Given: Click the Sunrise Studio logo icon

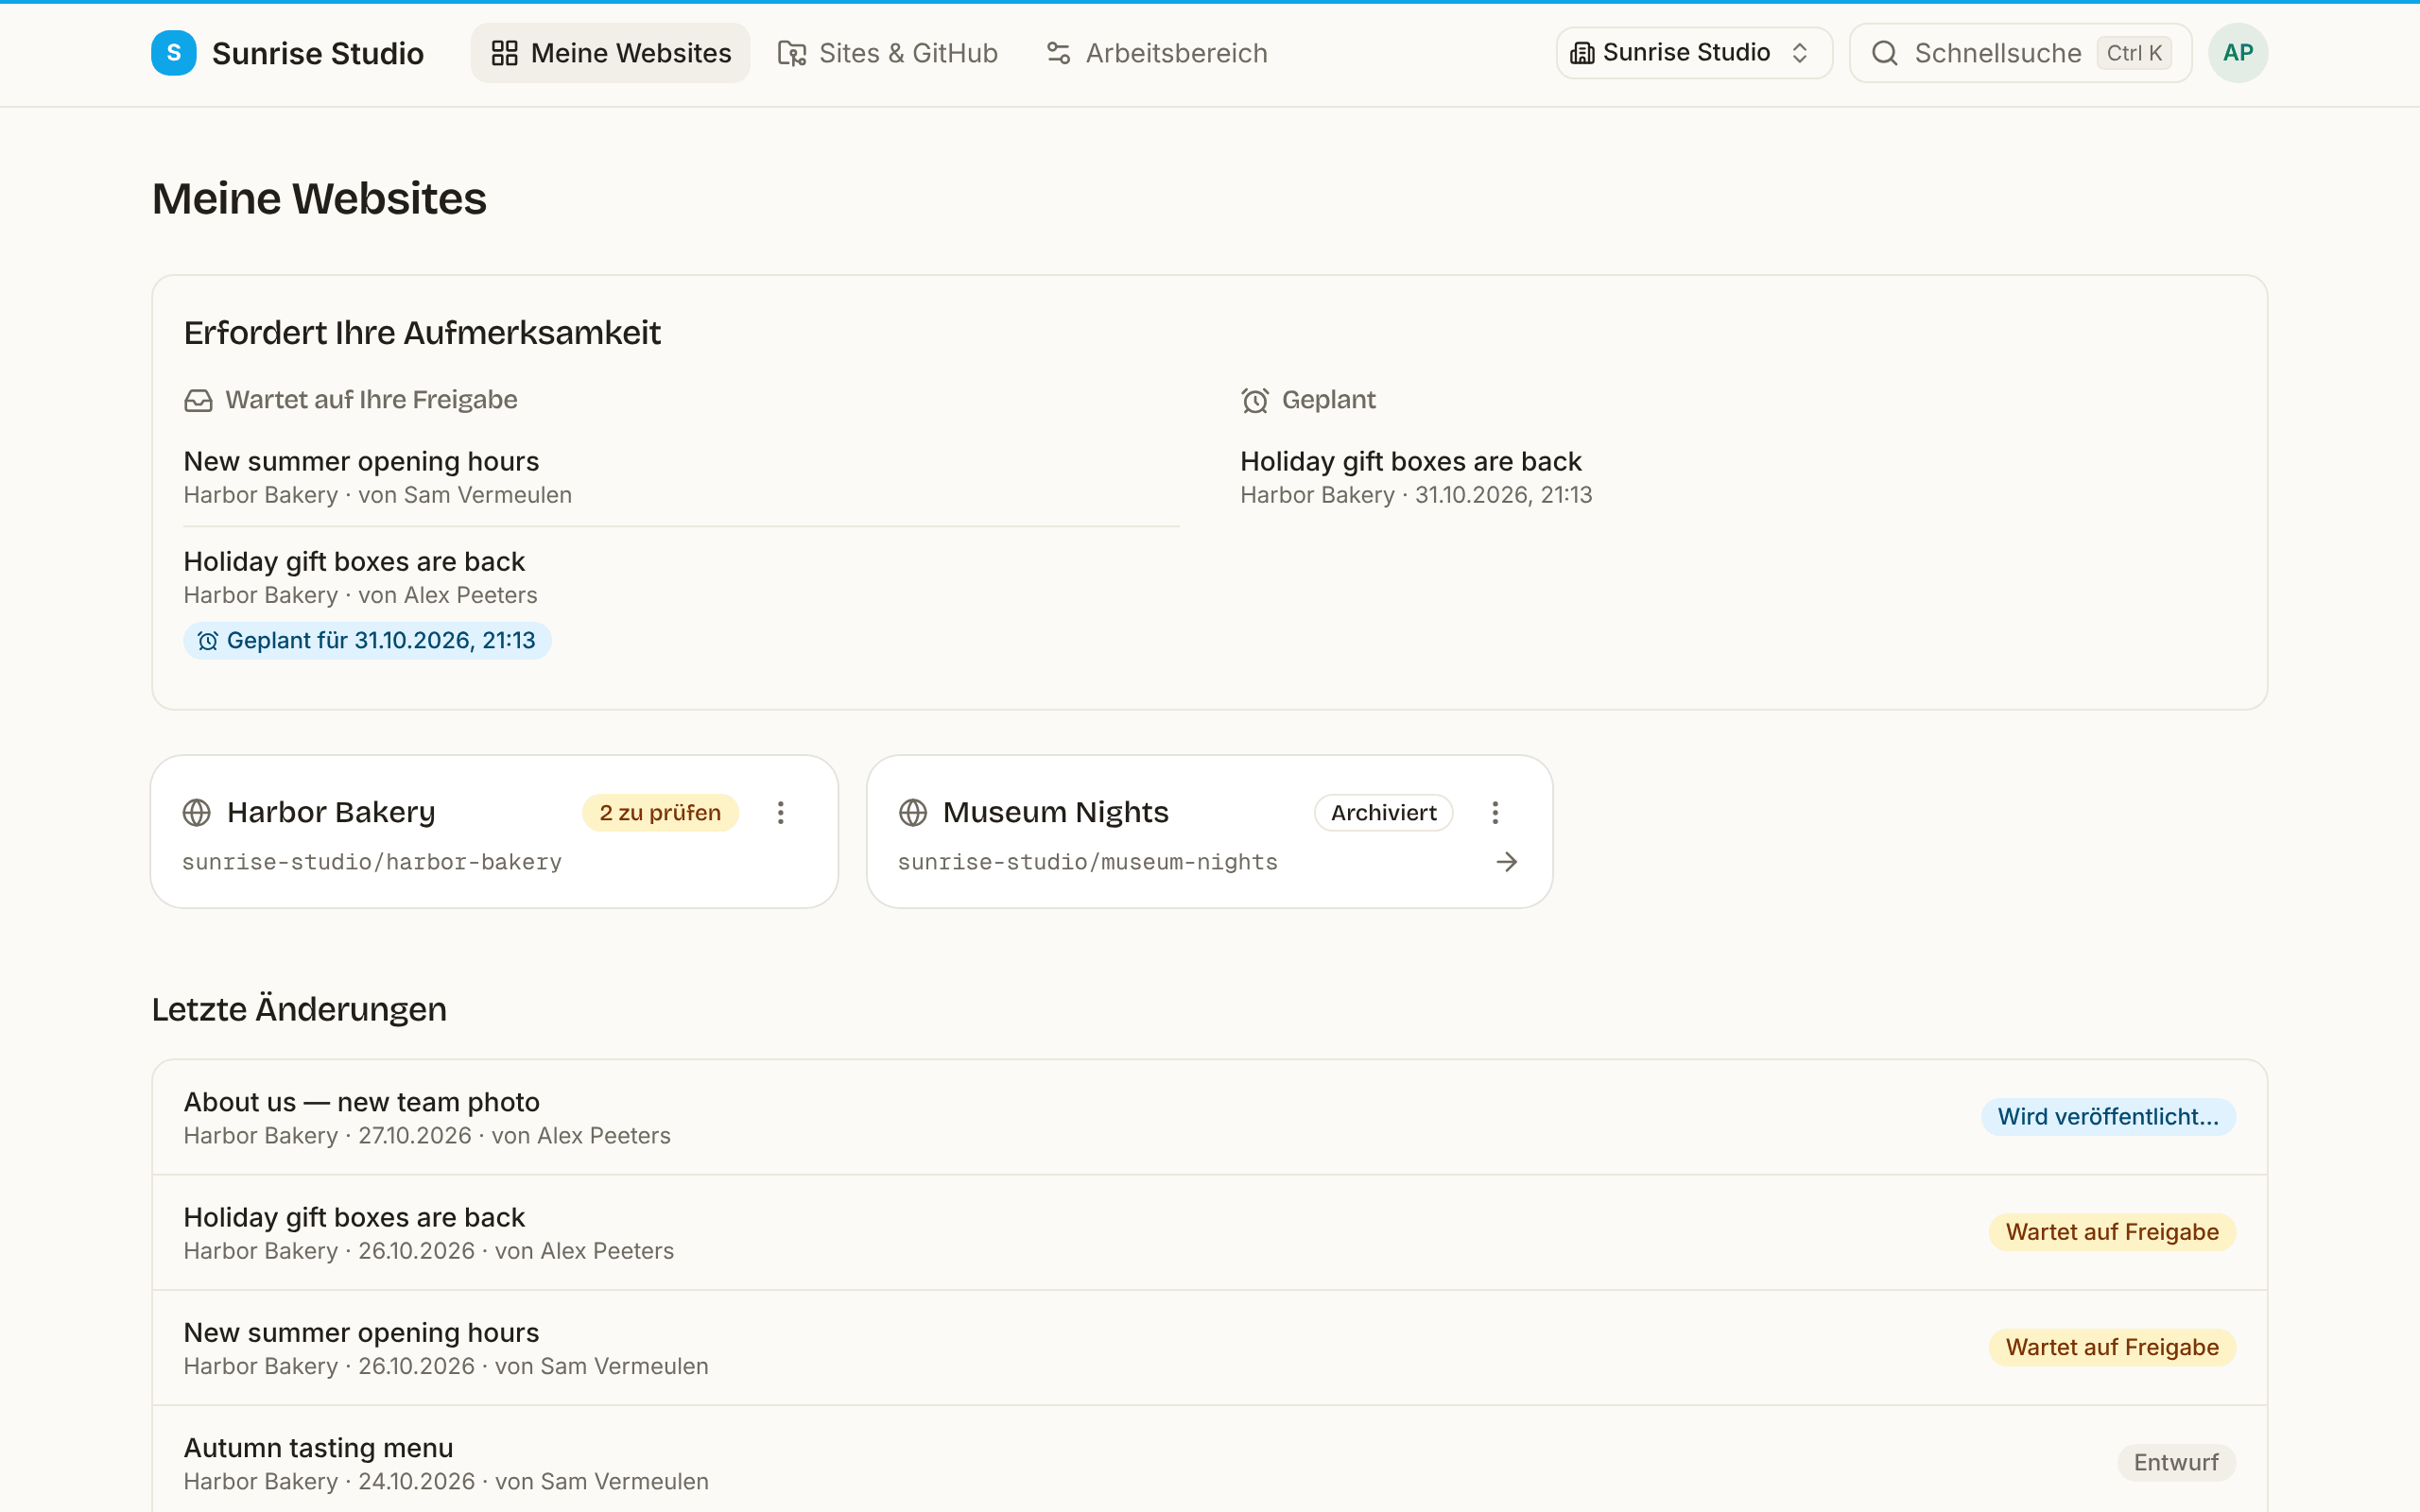Looking at the screenshot, I should [173, 53].
